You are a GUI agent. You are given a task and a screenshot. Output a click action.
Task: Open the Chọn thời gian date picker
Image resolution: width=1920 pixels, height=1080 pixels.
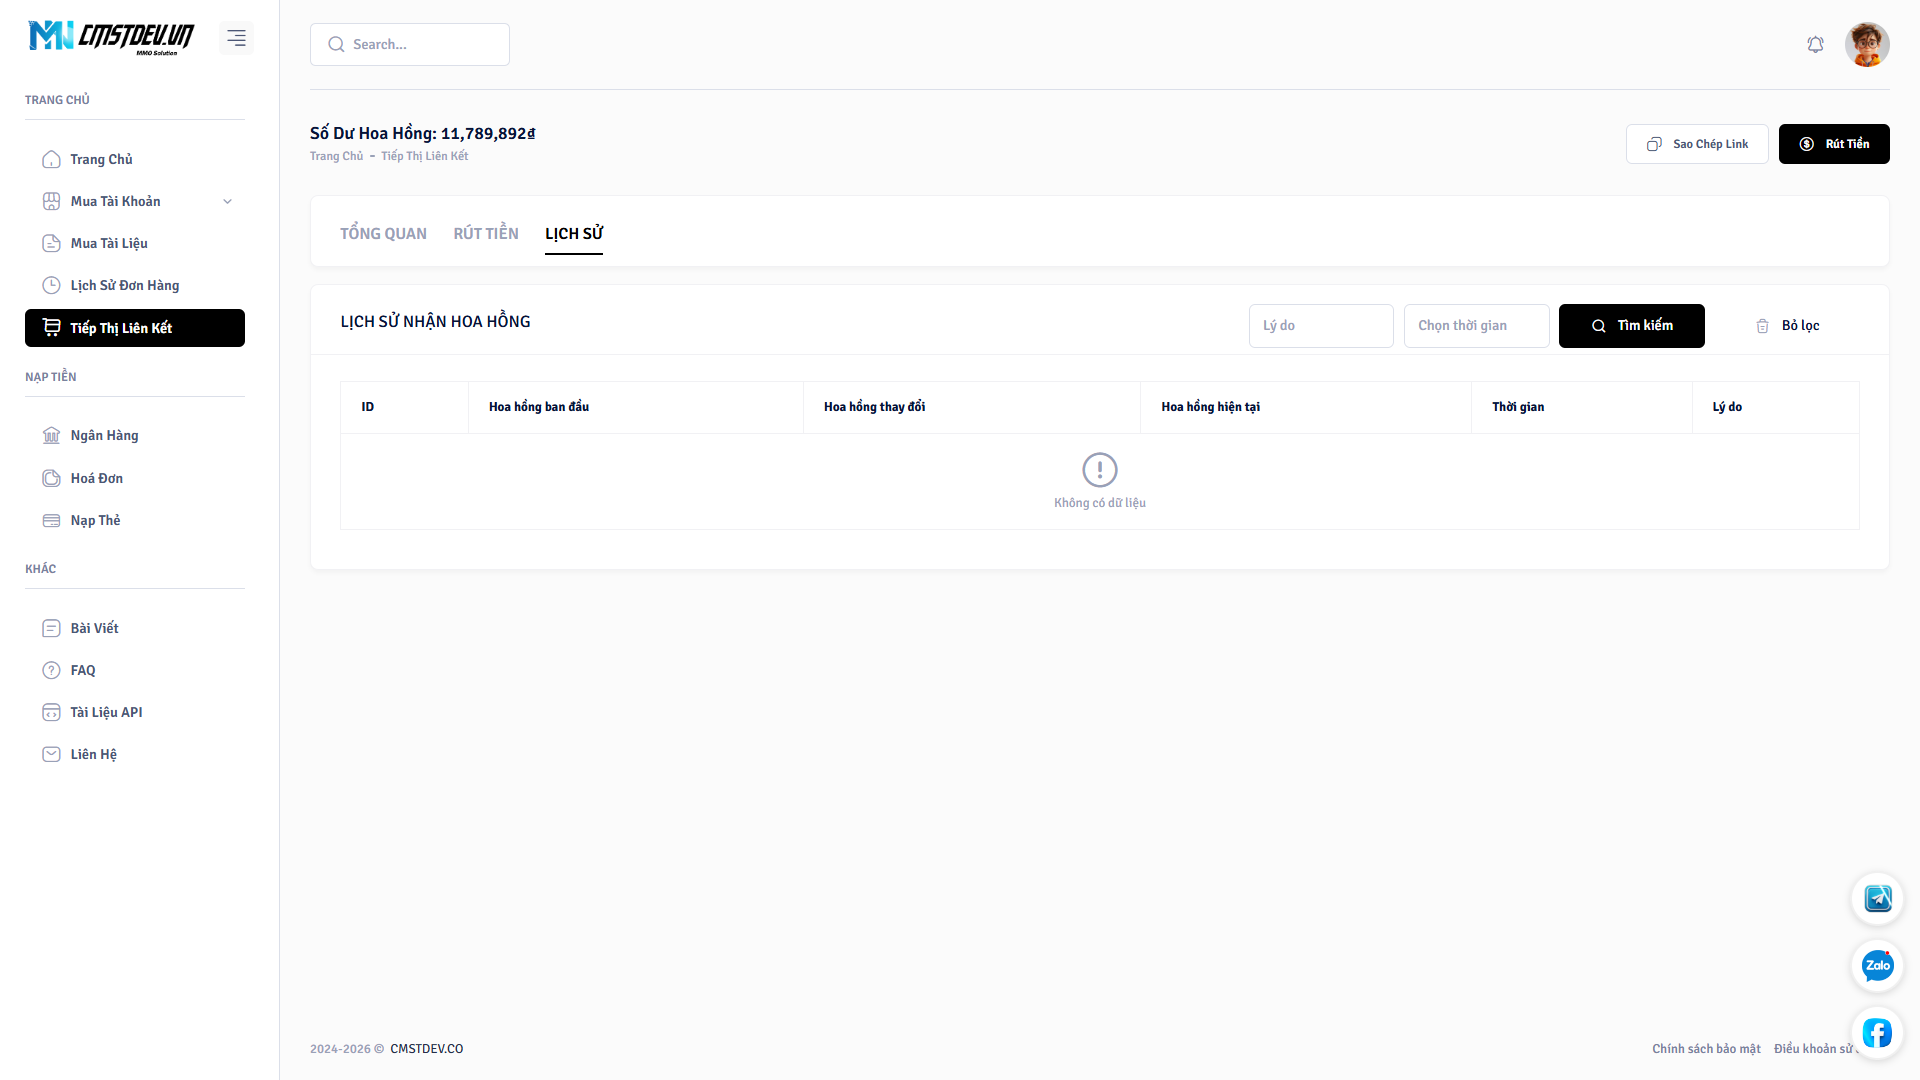pos(1476,326)
